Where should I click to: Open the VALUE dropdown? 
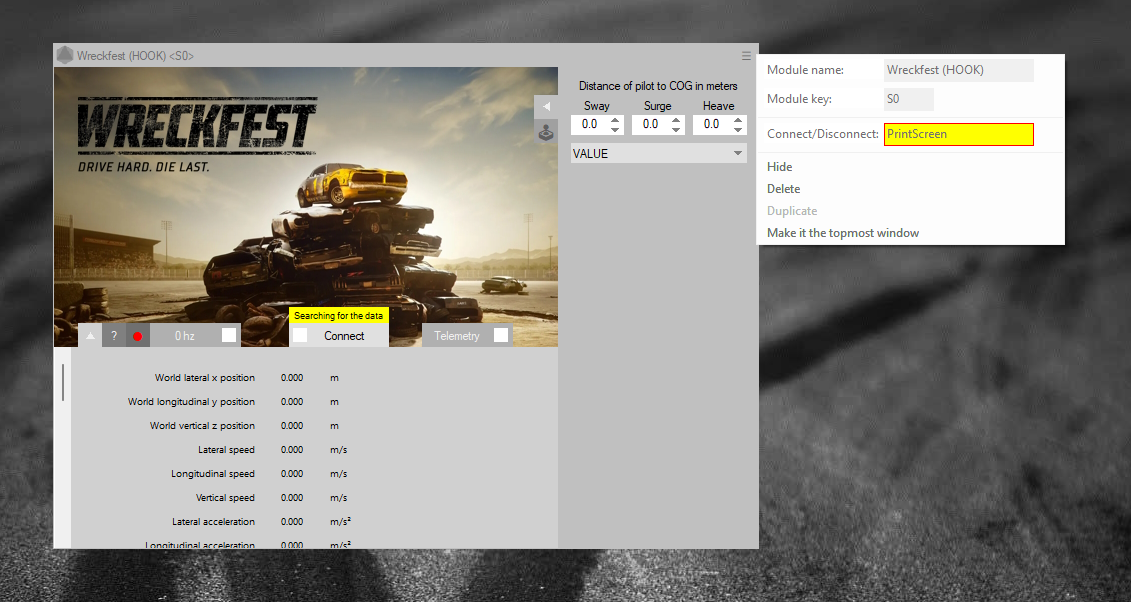[659, 154]
